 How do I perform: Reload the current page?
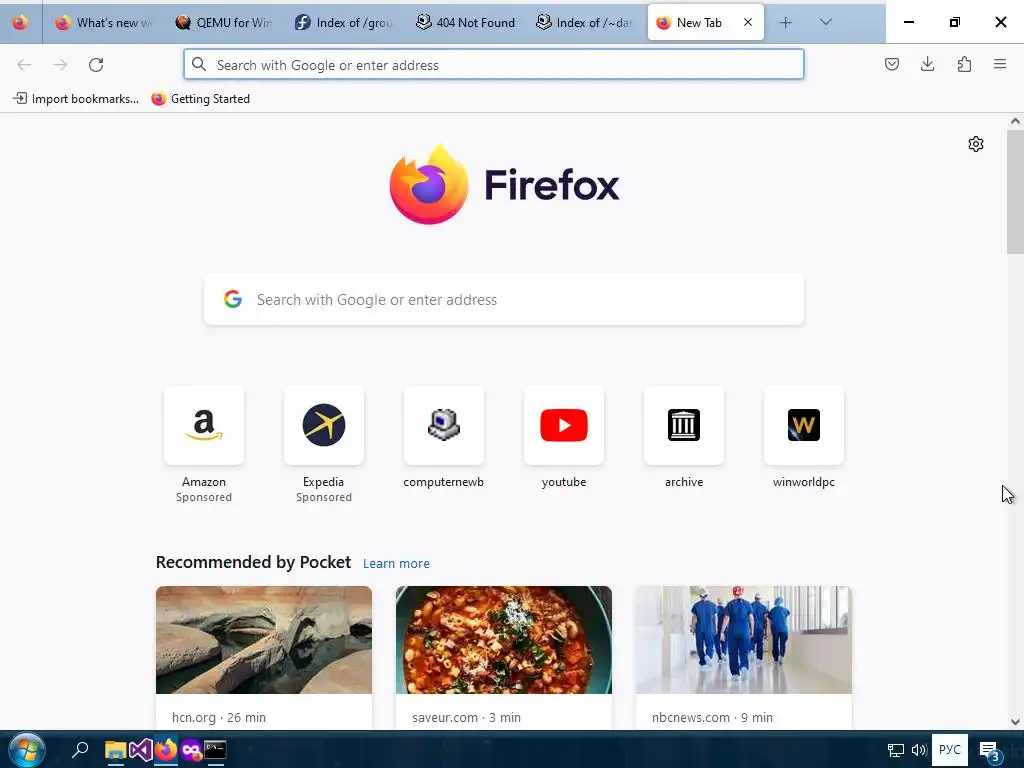[96, 65]
